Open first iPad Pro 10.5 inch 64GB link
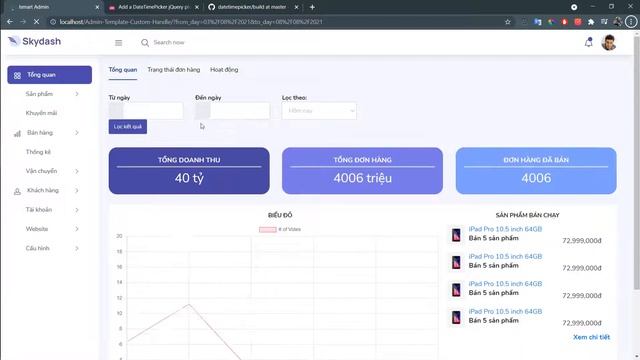The width and height of the screenshot is (640, 360). pyautogui.click(x=505, y=229)
